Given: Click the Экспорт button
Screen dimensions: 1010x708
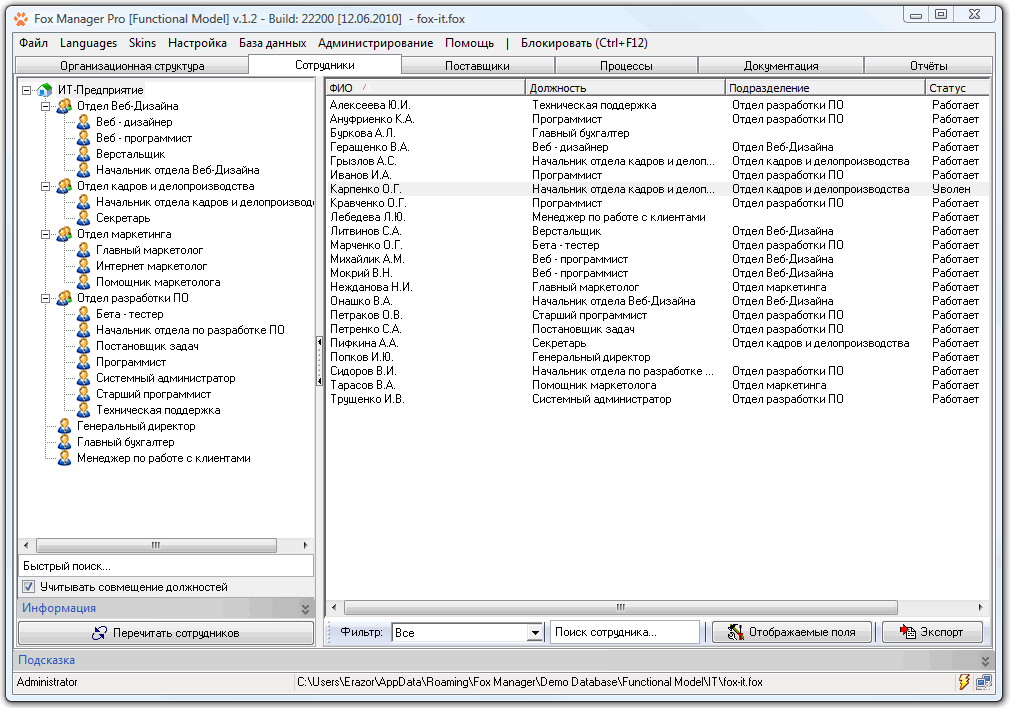Looking at the screenshot, I should coord(932,633).
